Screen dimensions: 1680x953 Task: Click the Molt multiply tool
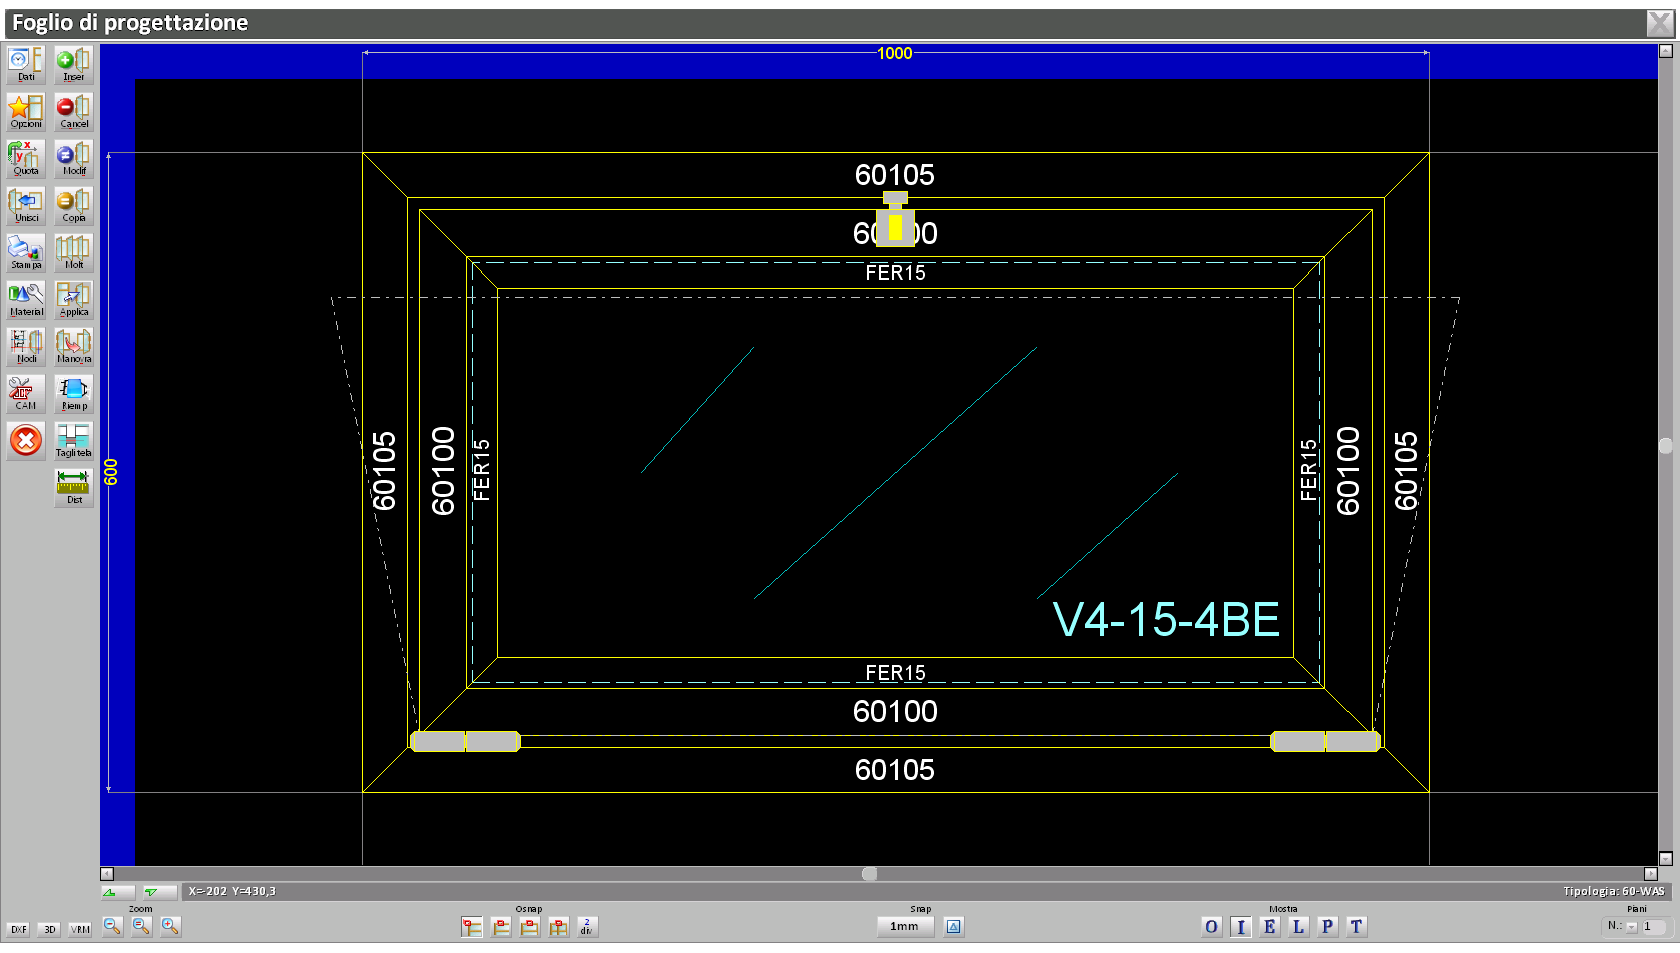(x=74, y=253)
